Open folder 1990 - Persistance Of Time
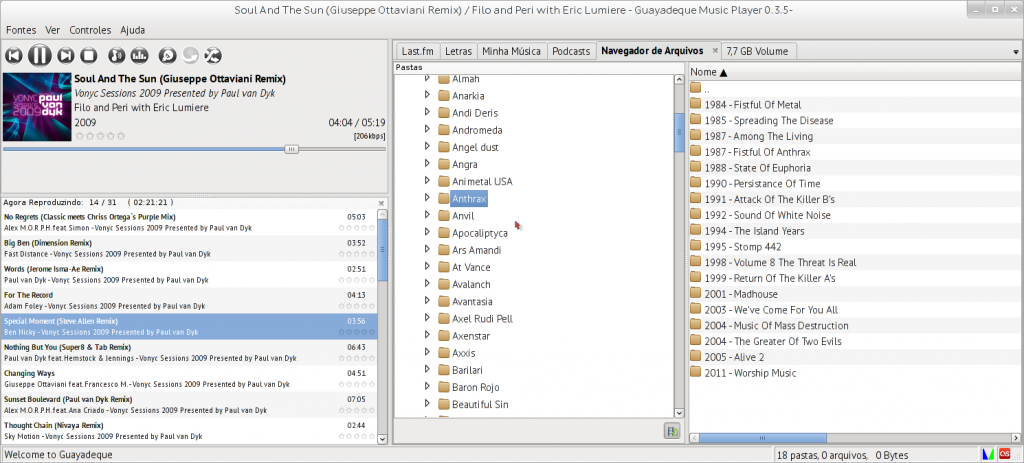Screen dimensions: 1024x463 point(762,184)
